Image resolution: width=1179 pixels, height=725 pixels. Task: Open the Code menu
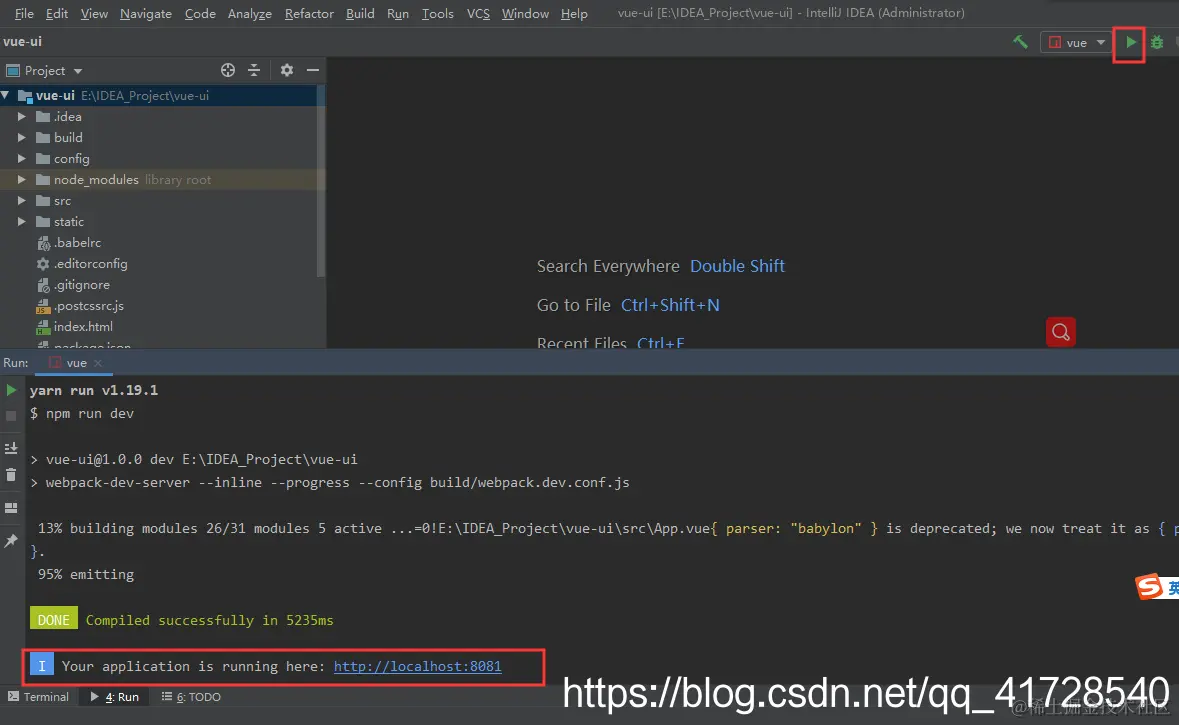pos(200,14)
